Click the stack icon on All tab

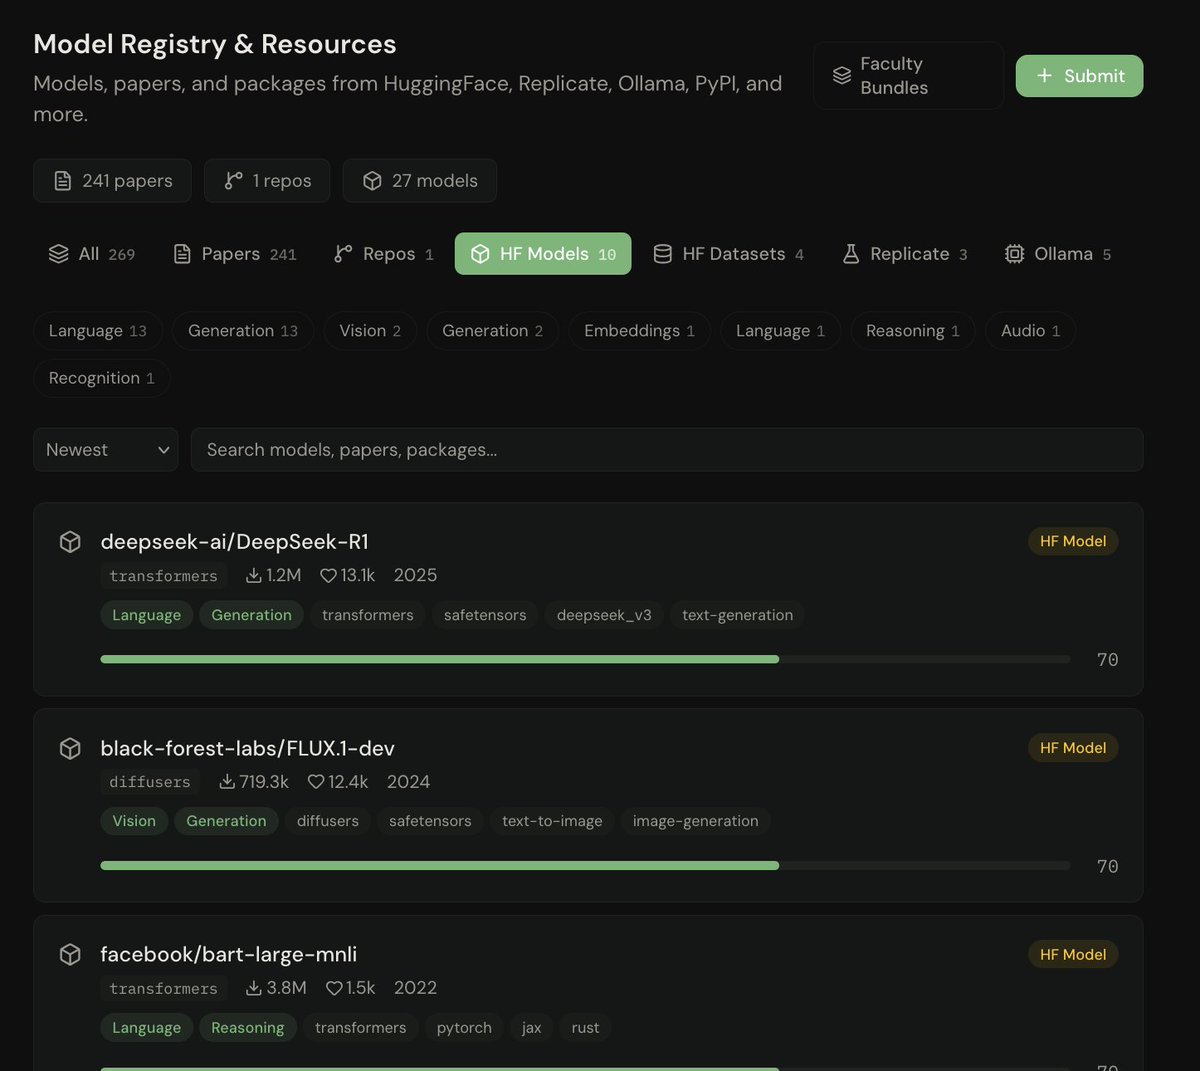(x=59, y=254)
